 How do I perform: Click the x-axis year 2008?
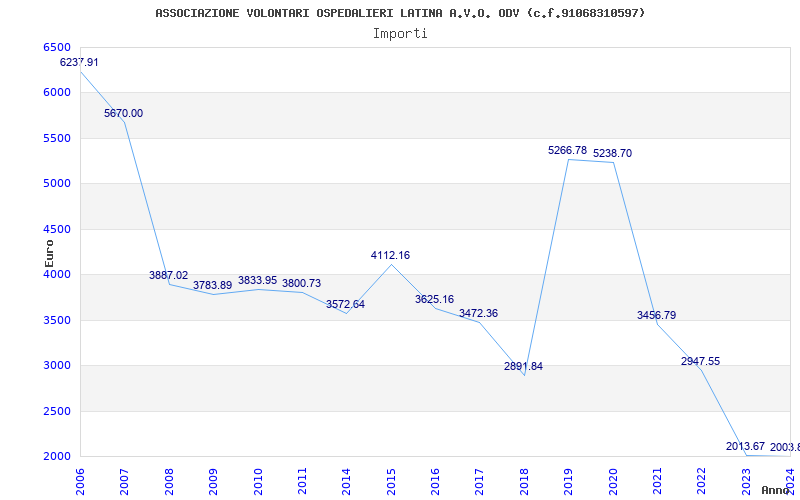click(169, 481)
